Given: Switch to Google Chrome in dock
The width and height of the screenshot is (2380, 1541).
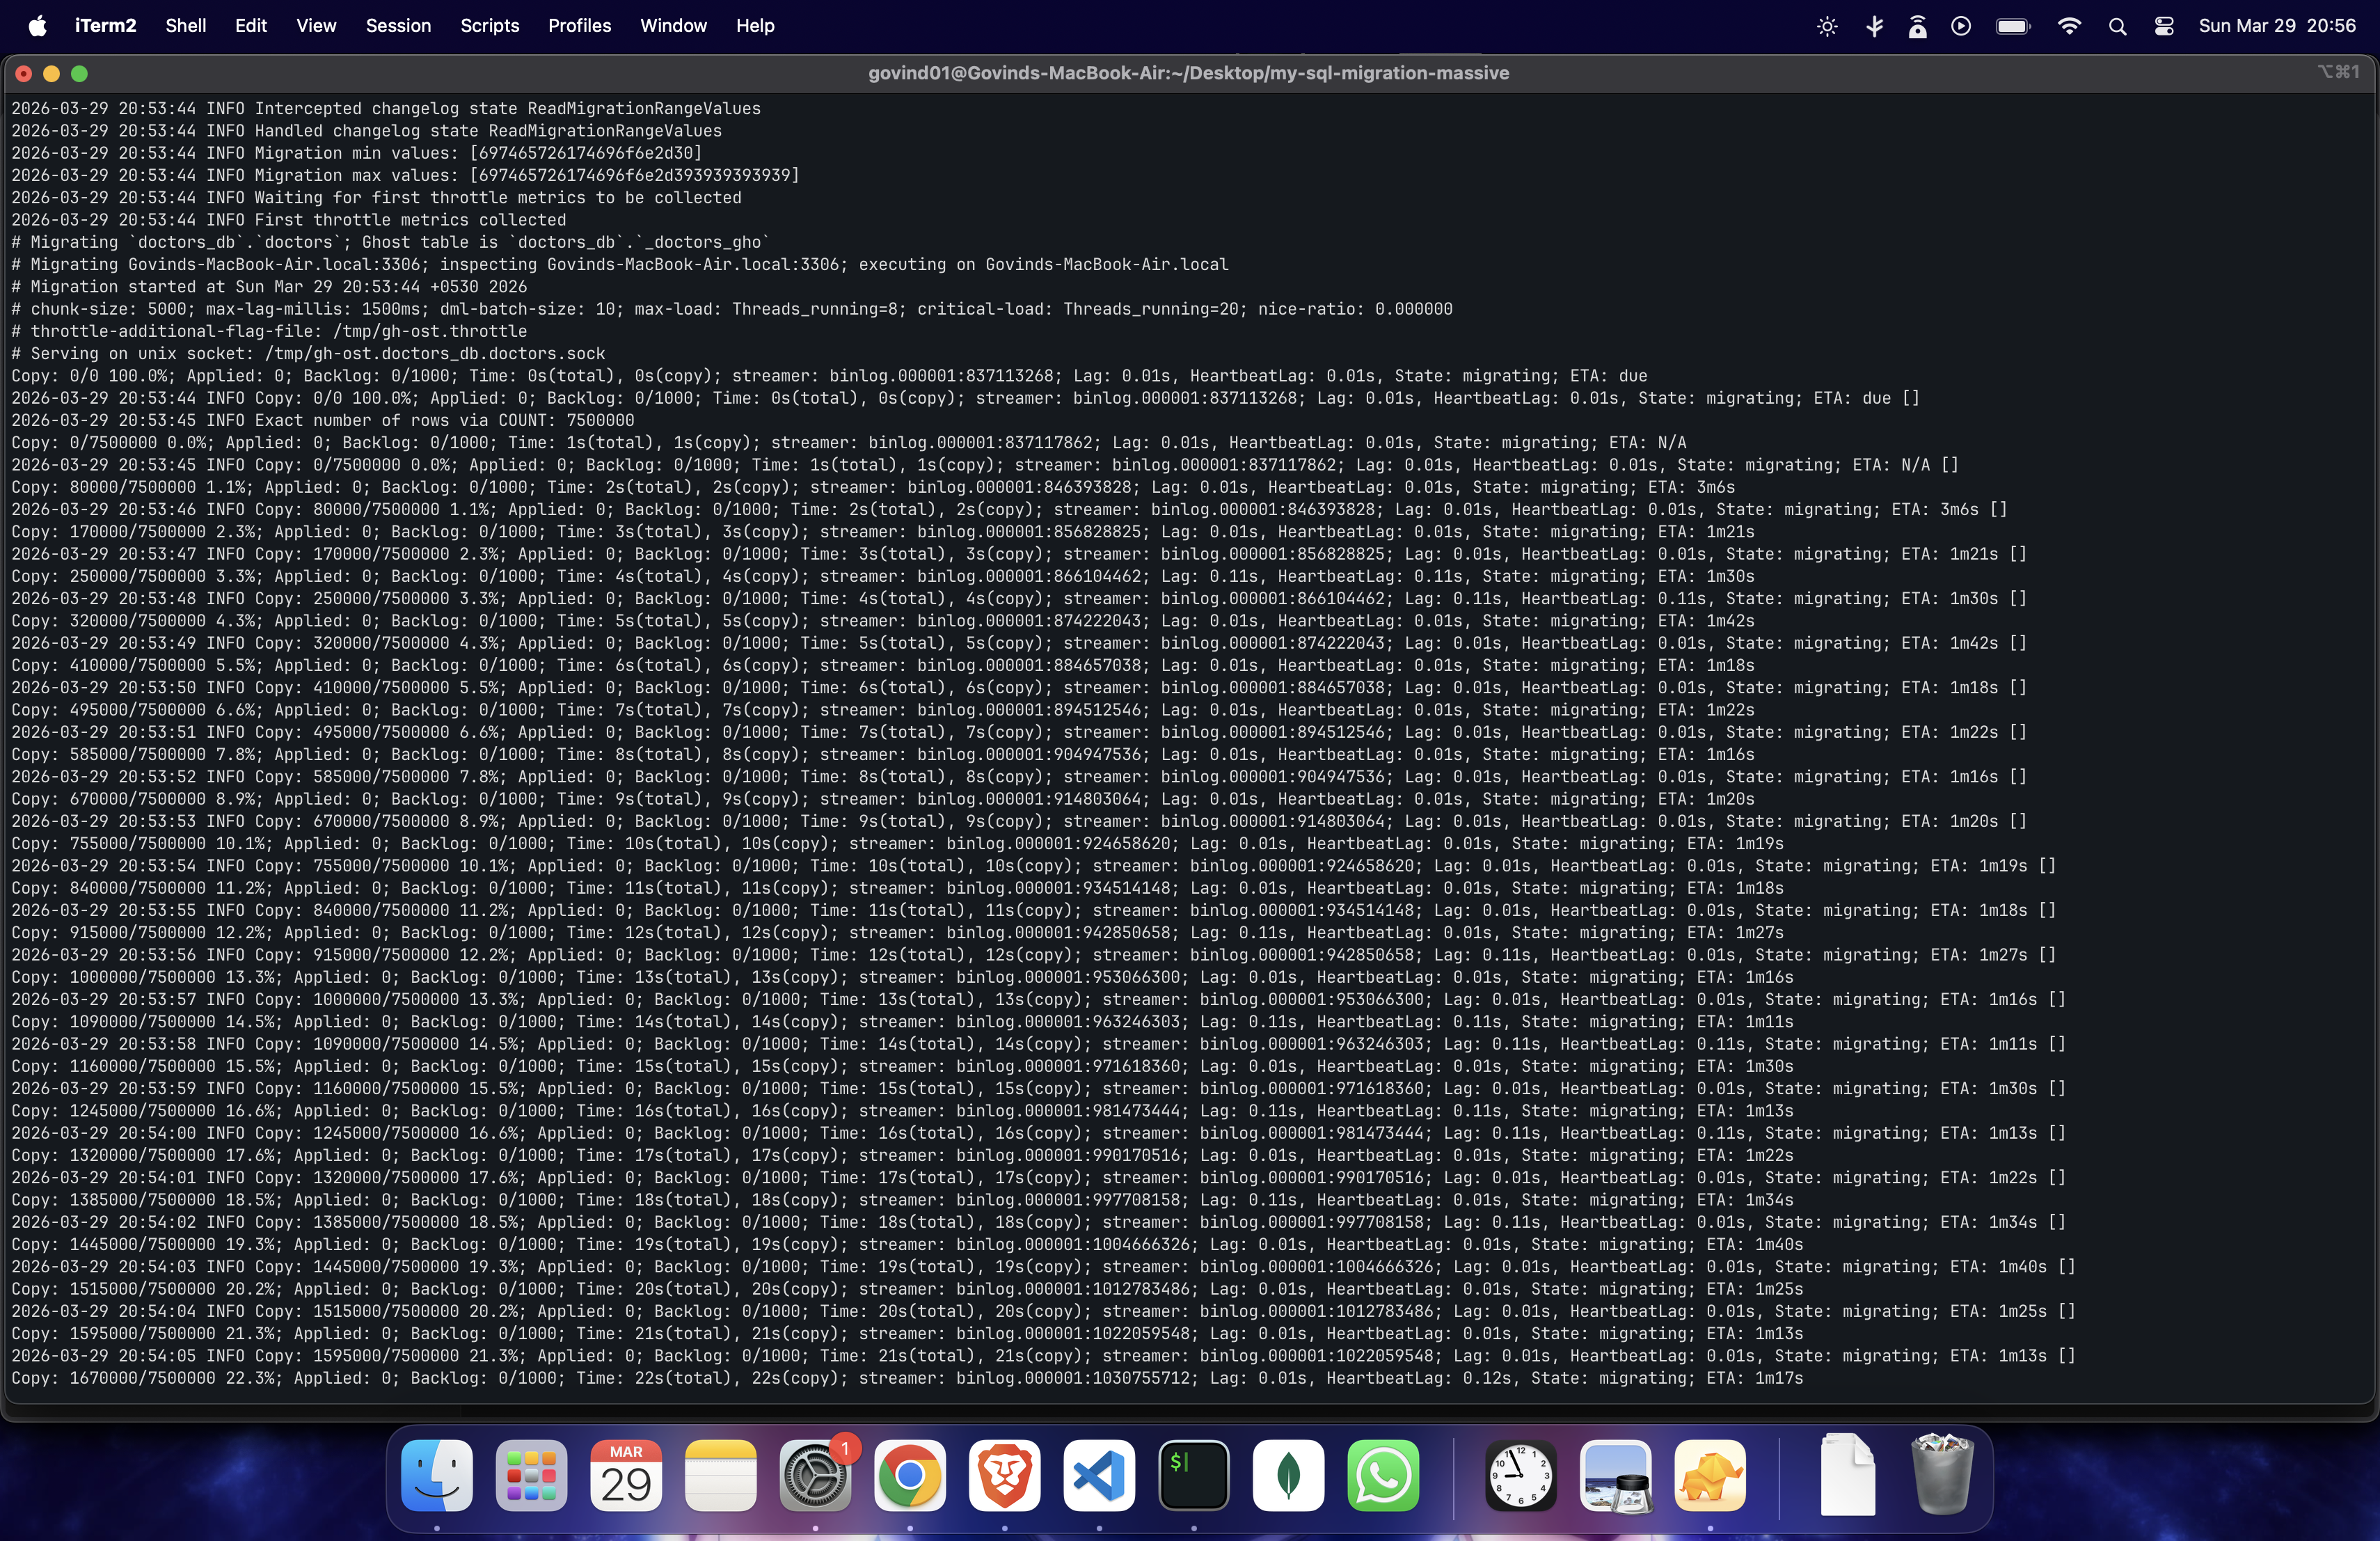Looking at the screenshot, I should 909,1475.
